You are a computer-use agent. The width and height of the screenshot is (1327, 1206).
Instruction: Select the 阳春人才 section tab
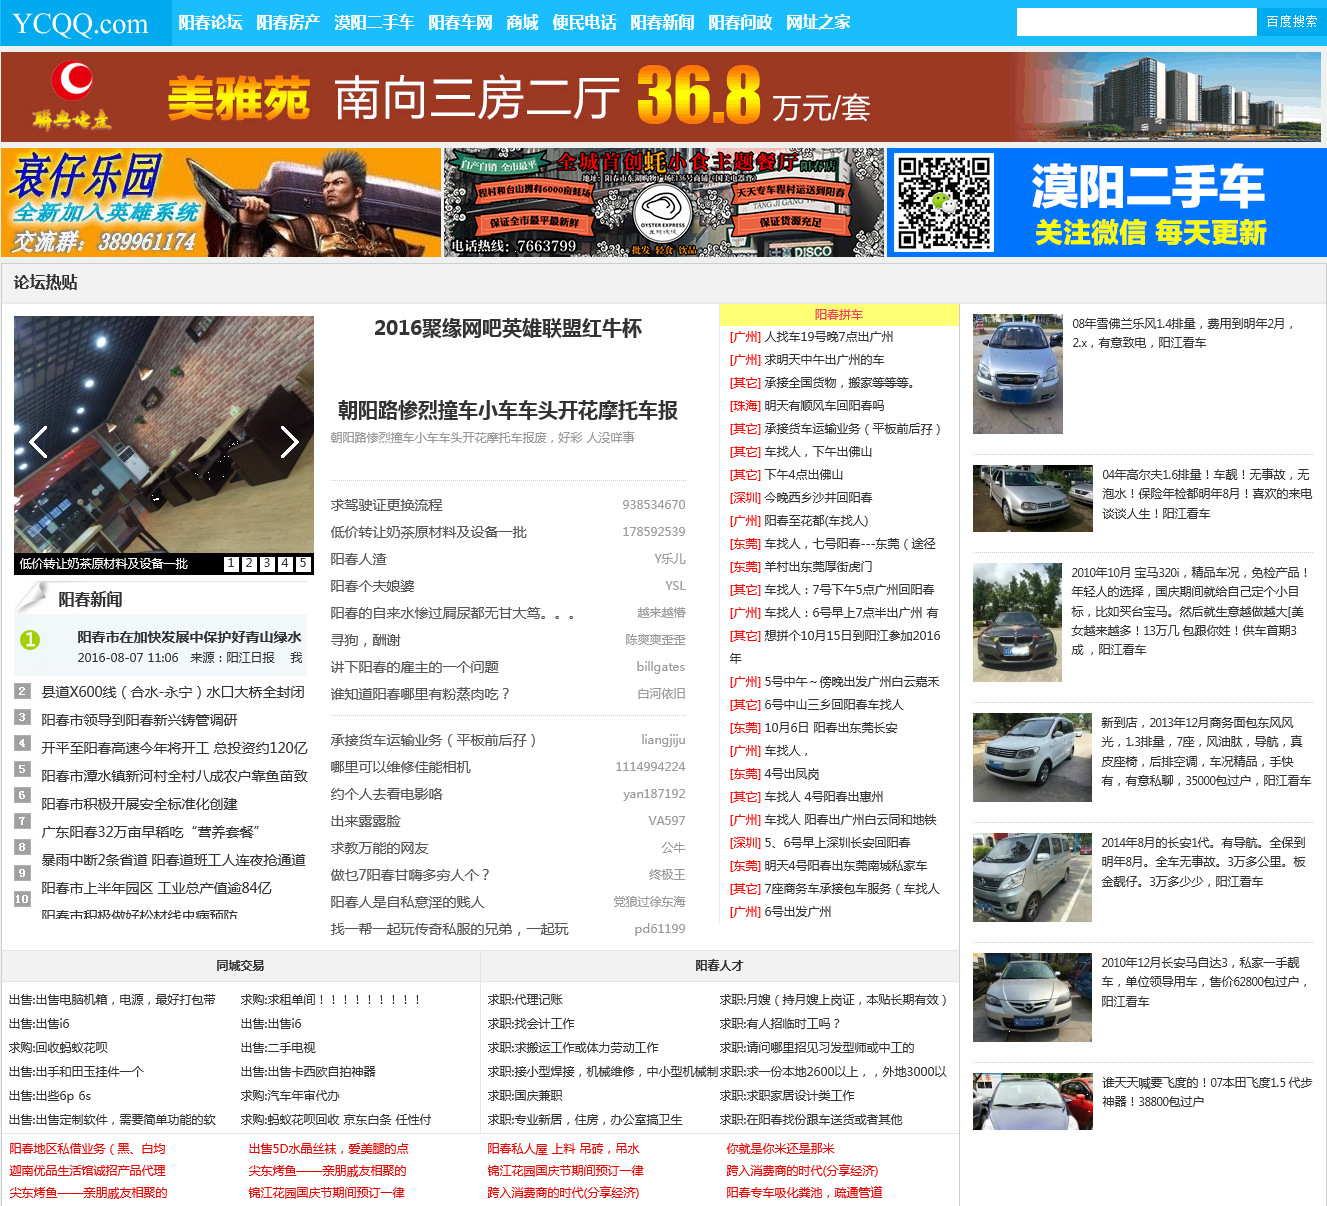click(x=719, y=966)
